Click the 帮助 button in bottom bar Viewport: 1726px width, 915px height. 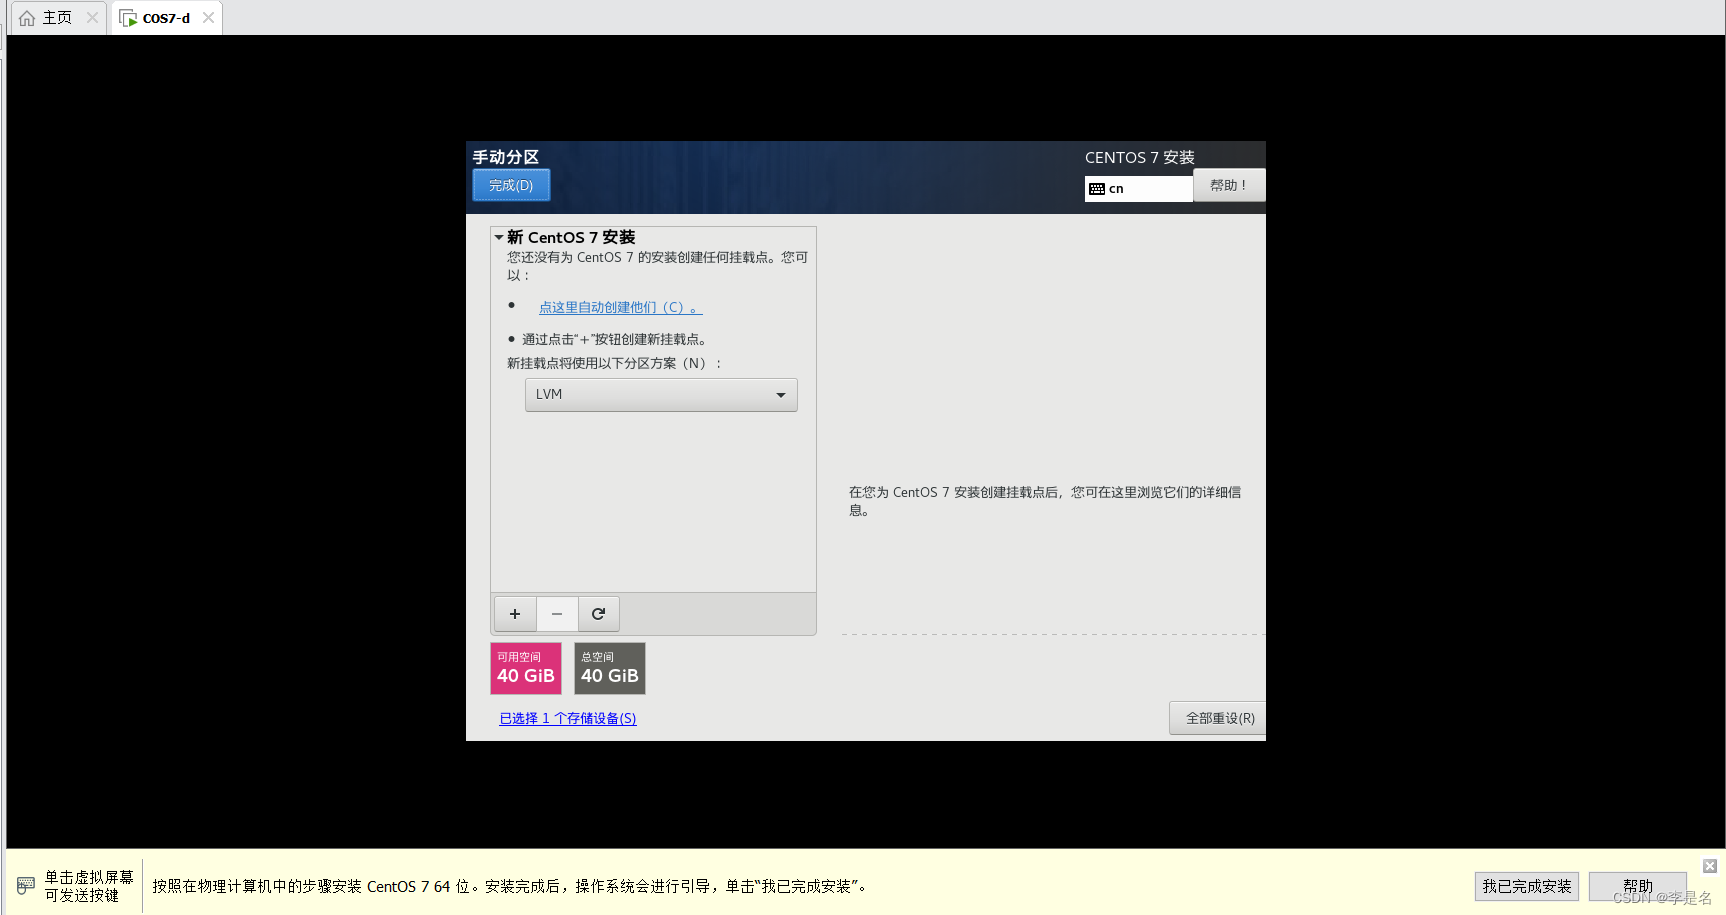click(1638, 886)
